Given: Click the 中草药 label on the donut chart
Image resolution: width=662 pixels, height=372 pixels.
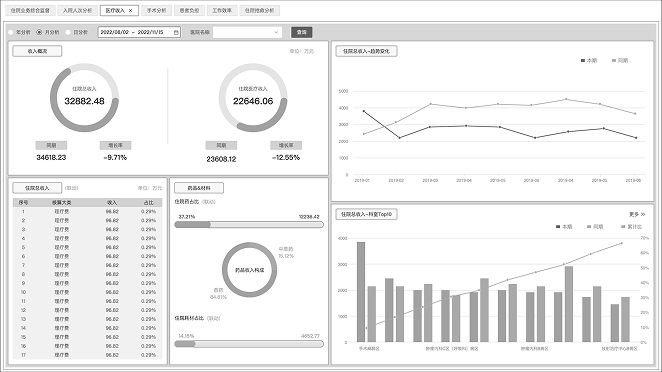Looking at the screenshot, I should click(x=286, y=249).
